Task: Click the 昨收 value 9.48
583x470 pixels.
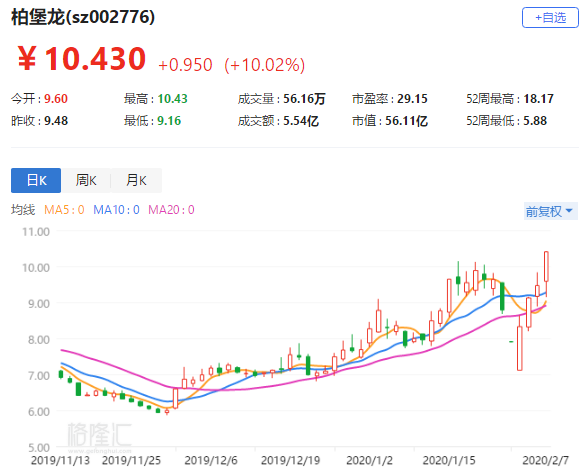Action: tap(56, 121)
